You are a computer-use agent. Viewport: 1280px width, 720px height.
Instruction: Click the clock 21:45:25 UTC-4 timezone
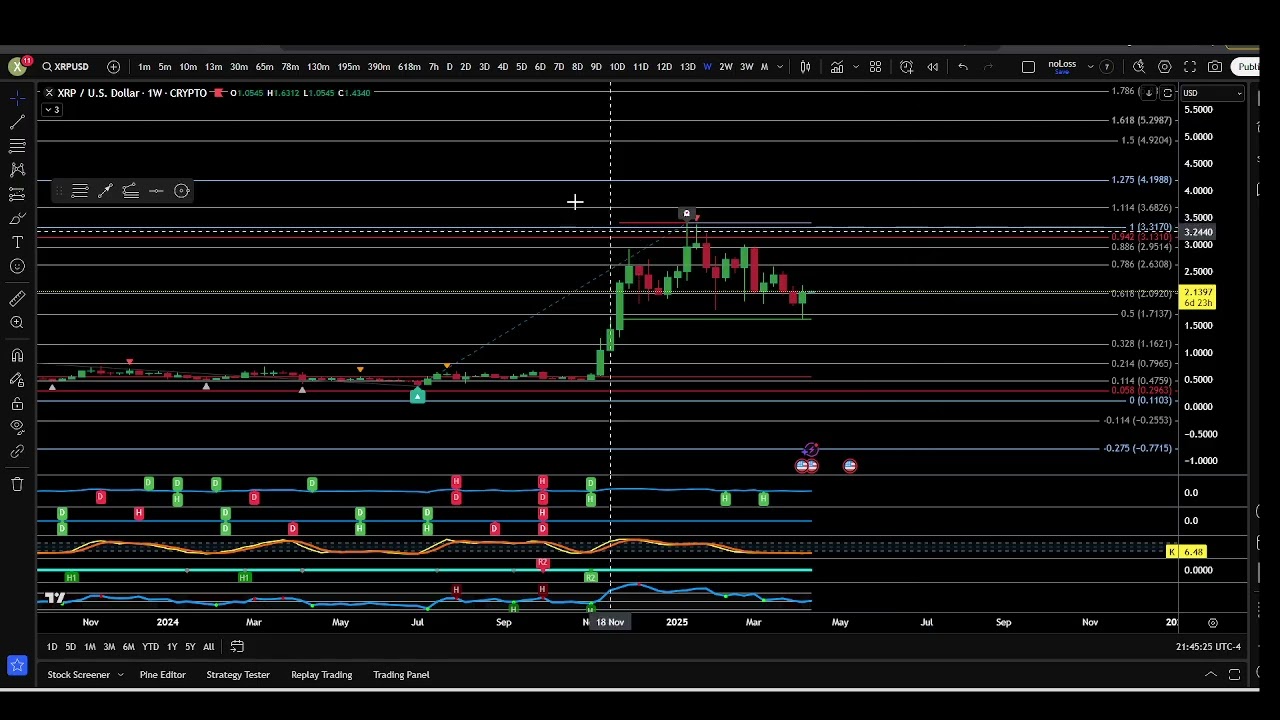(1208, 647)
